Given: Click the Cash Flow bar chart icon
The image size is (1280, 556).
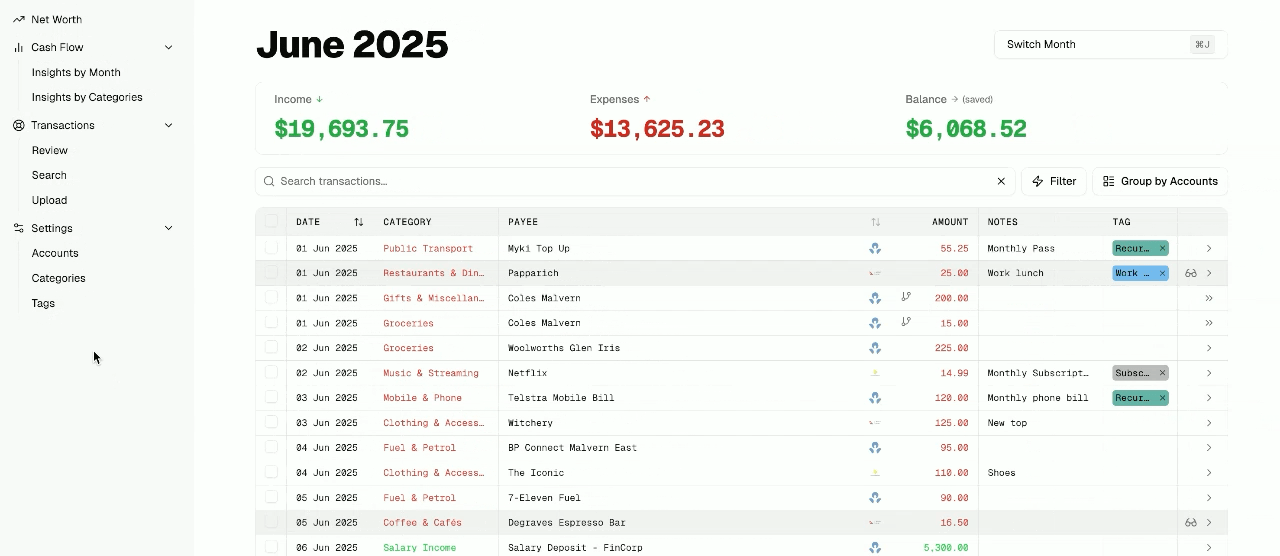Looking at the screenshot, I should (18, 47).
